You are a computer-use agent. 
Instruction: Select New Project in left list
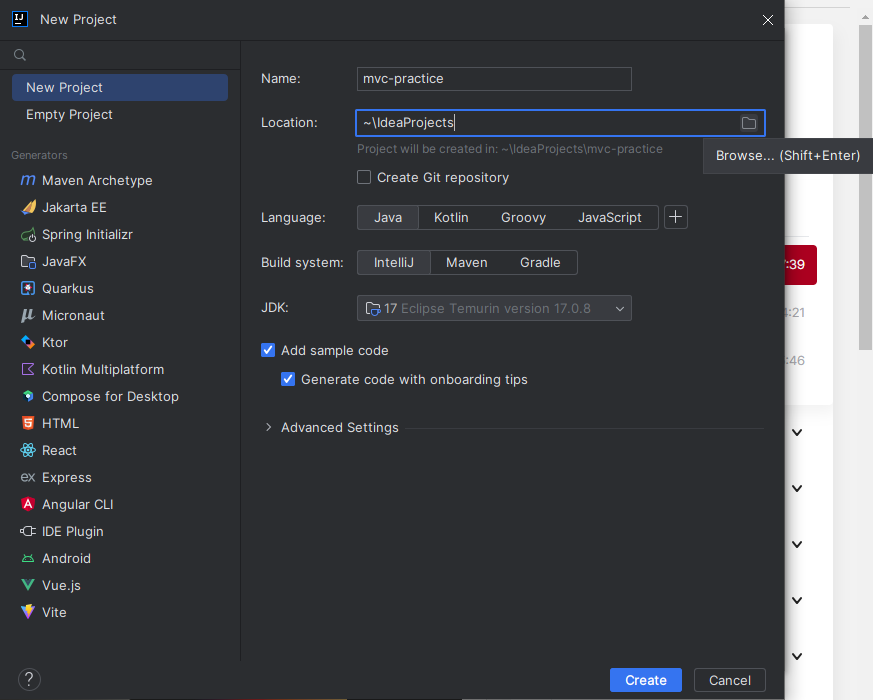(x=120, y=87)
